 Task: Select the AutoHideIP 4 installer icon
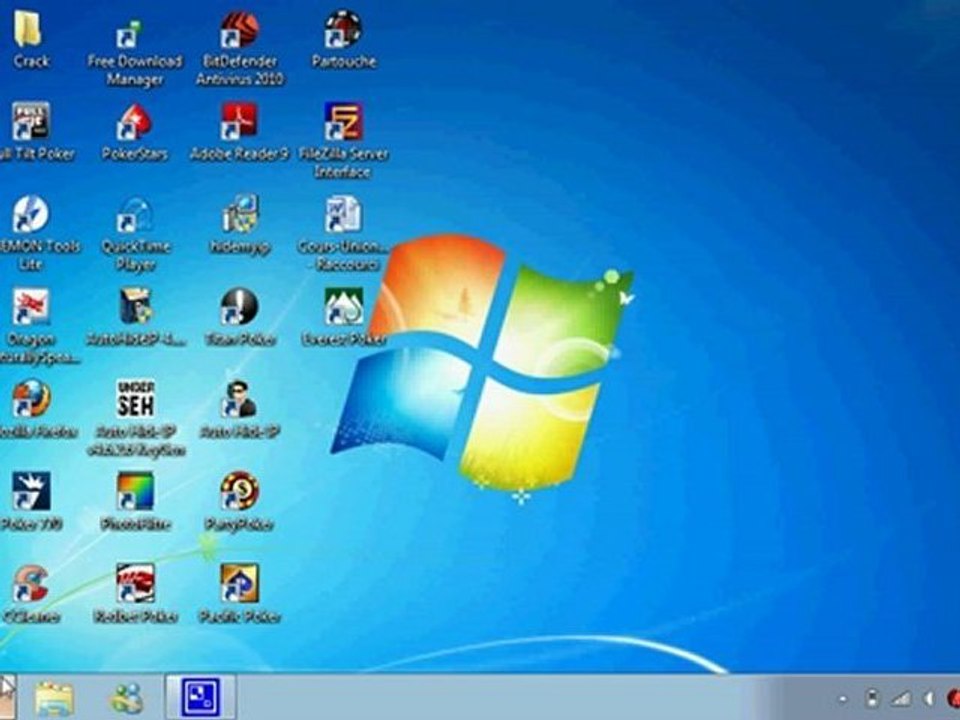tap(135, 306)
